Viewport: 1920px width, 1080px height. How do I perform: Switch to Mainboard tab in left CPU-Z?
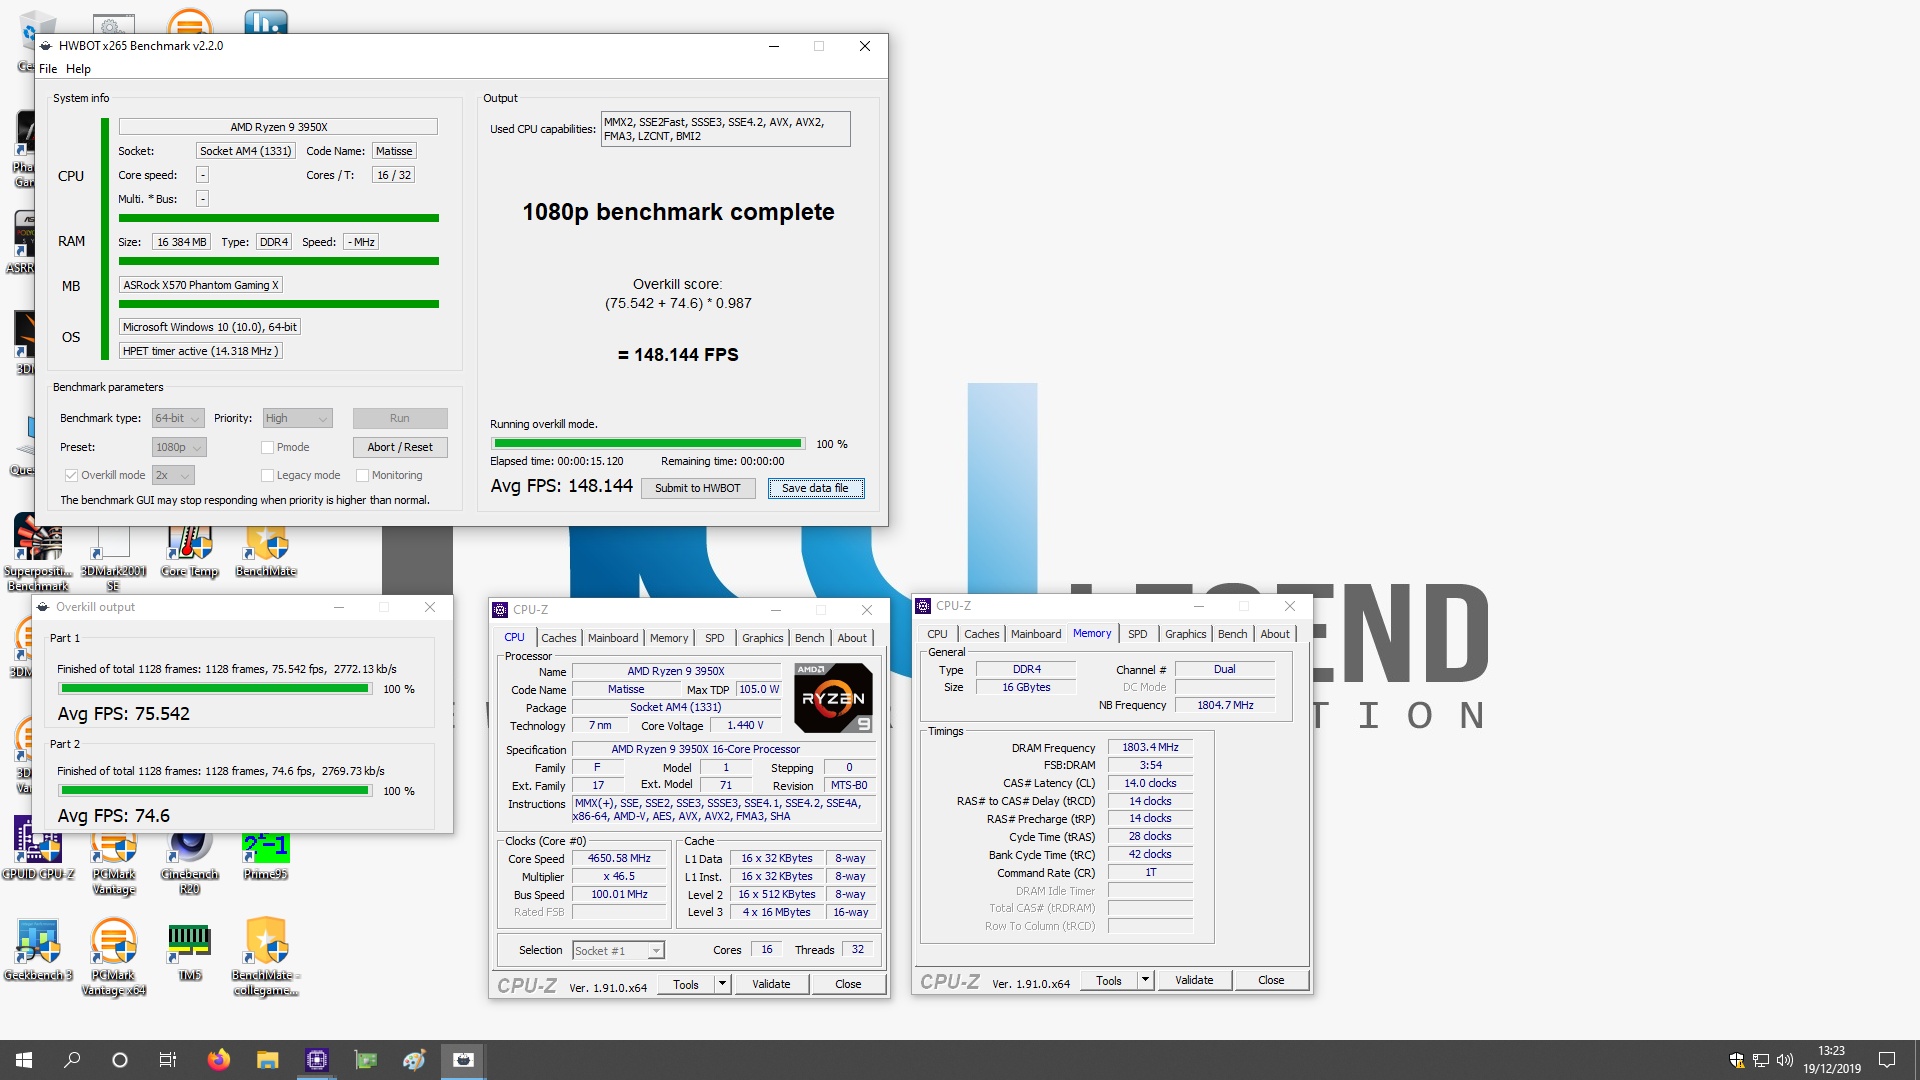click(613, 638)
